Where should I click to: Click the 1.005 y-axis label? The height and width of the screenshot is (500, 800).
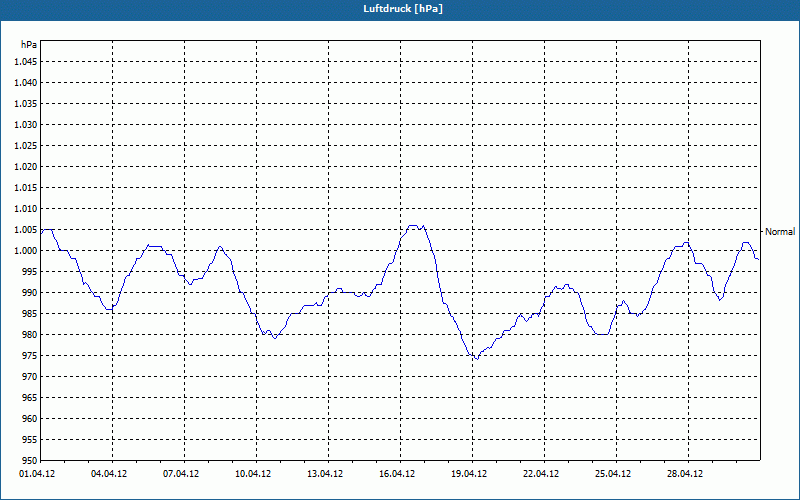pyautogui.click(x=26, y=230)
